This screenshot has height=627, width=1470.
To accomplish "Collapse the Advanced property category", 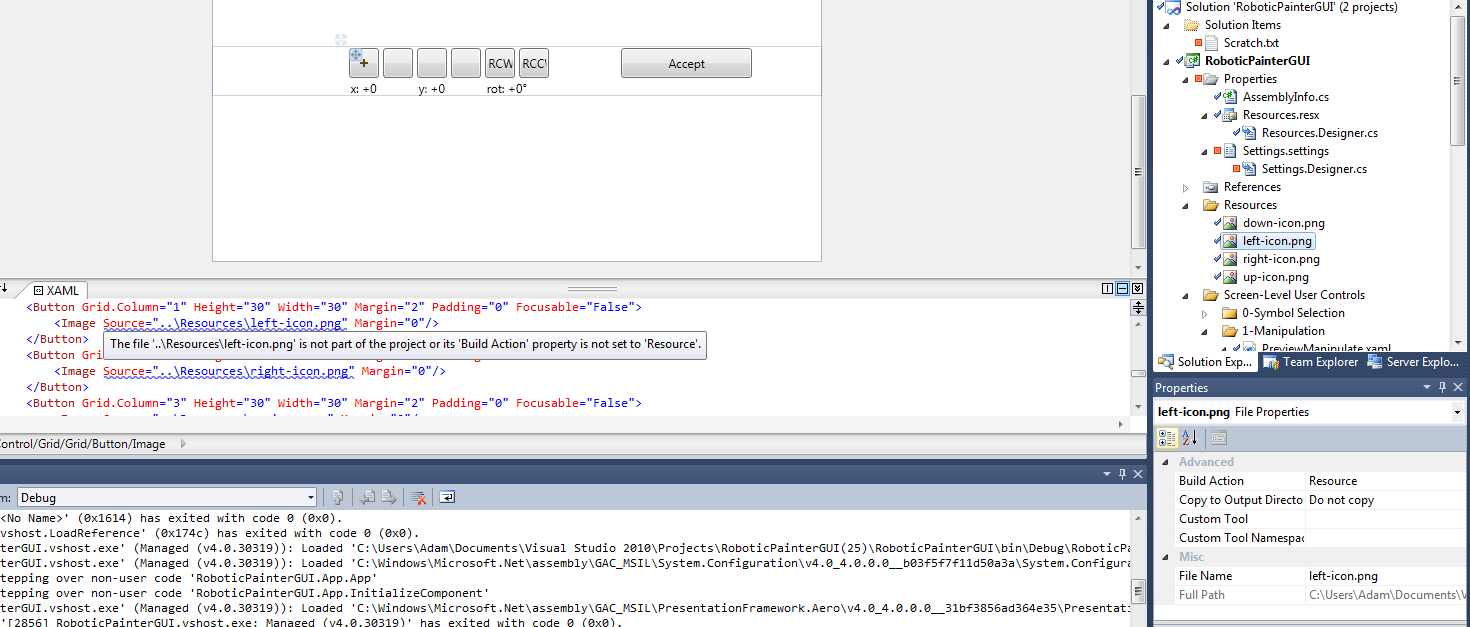I will [1163, 462].
